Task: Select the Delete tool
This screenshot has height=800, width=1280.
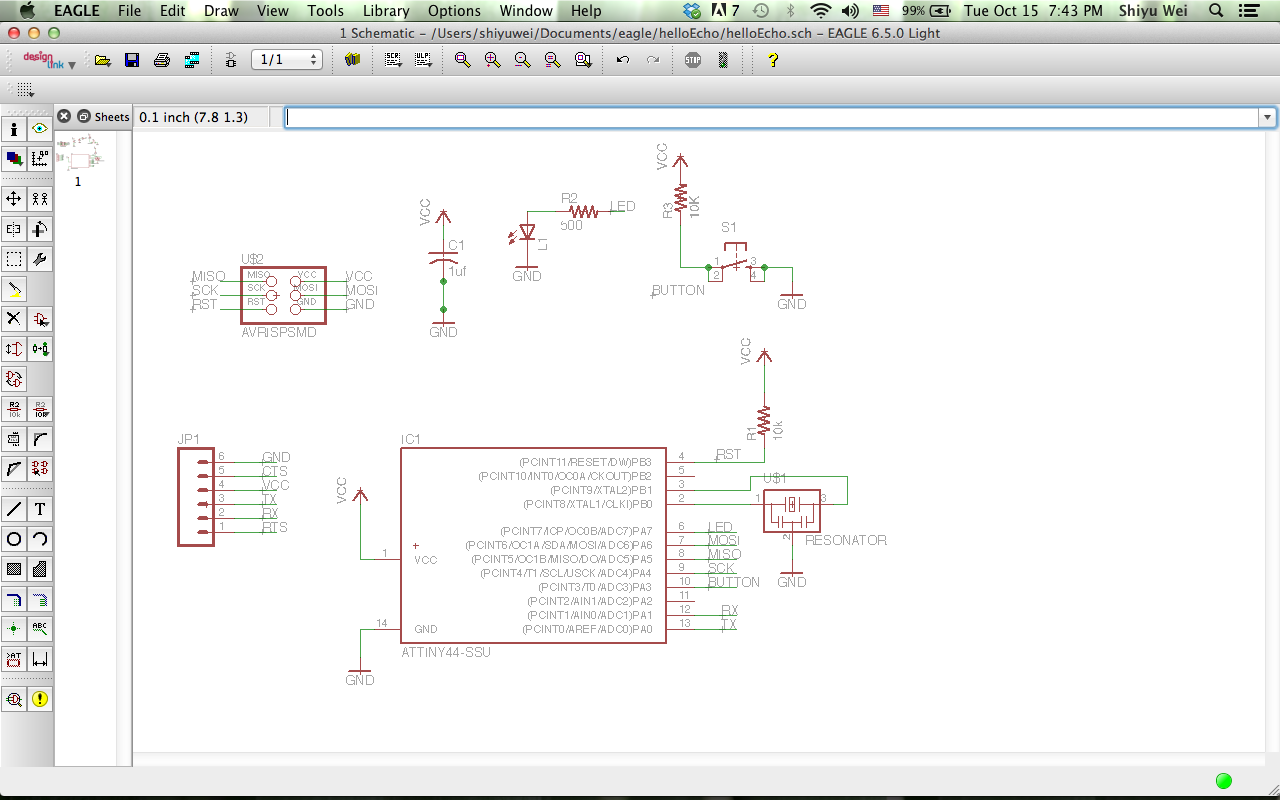Action: pyautogui.click(x=14, y=319)
